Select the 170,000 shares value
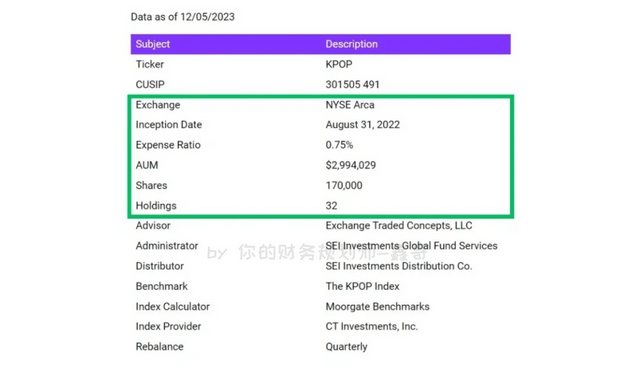 tap(344, 185)
